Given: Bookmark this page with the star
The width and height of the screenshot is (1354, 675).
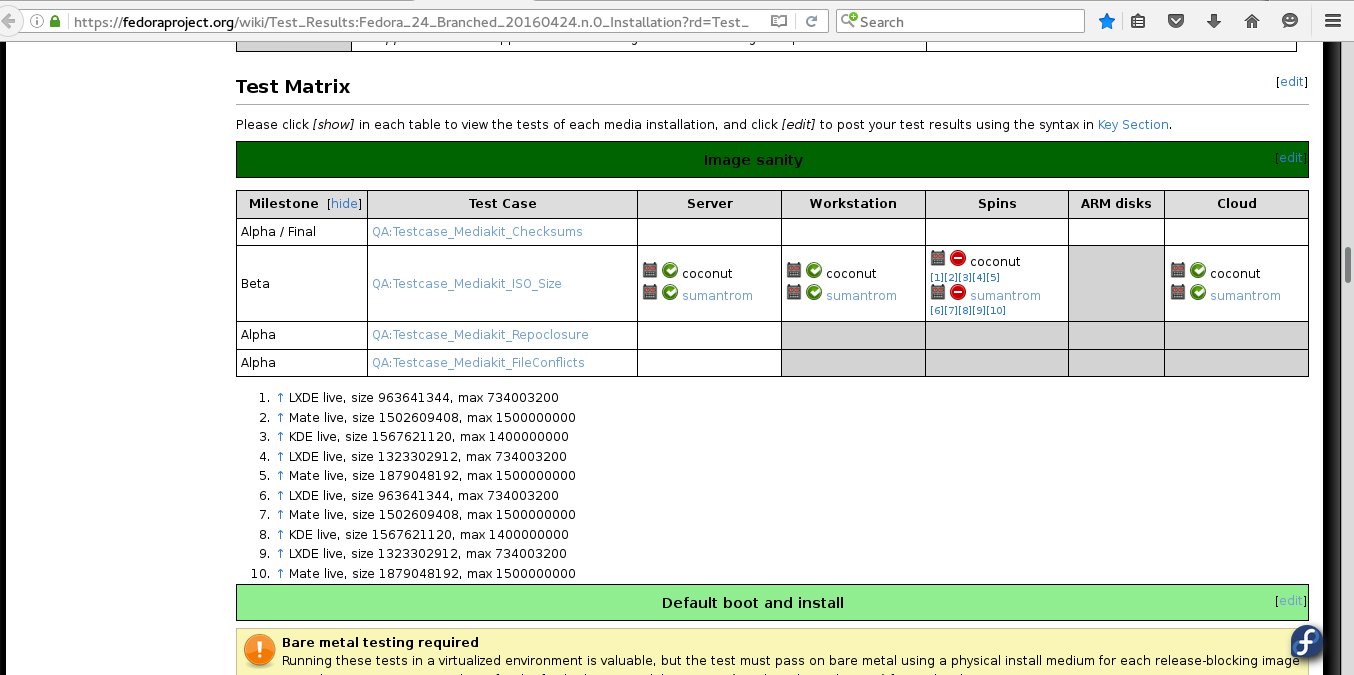Looking at the screenshot, I should point(1107,21).
